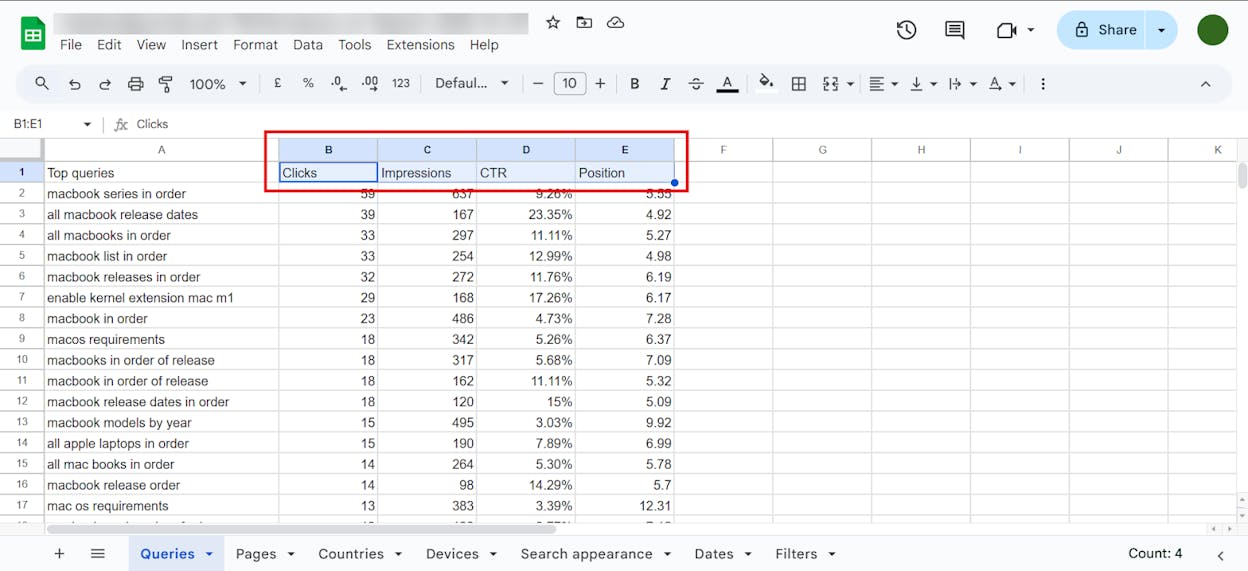The width and height of the screenshot is (1248, 571).
Task: Open the Google Sheets home icon
Action: [33, 33]
